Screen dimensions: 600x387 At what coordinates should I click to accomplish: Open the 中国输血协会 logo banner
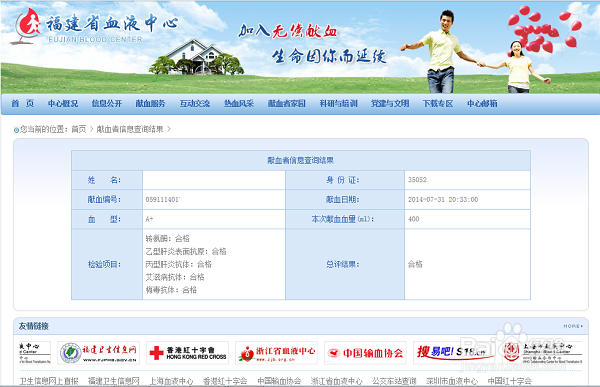[x=365, y=353]
